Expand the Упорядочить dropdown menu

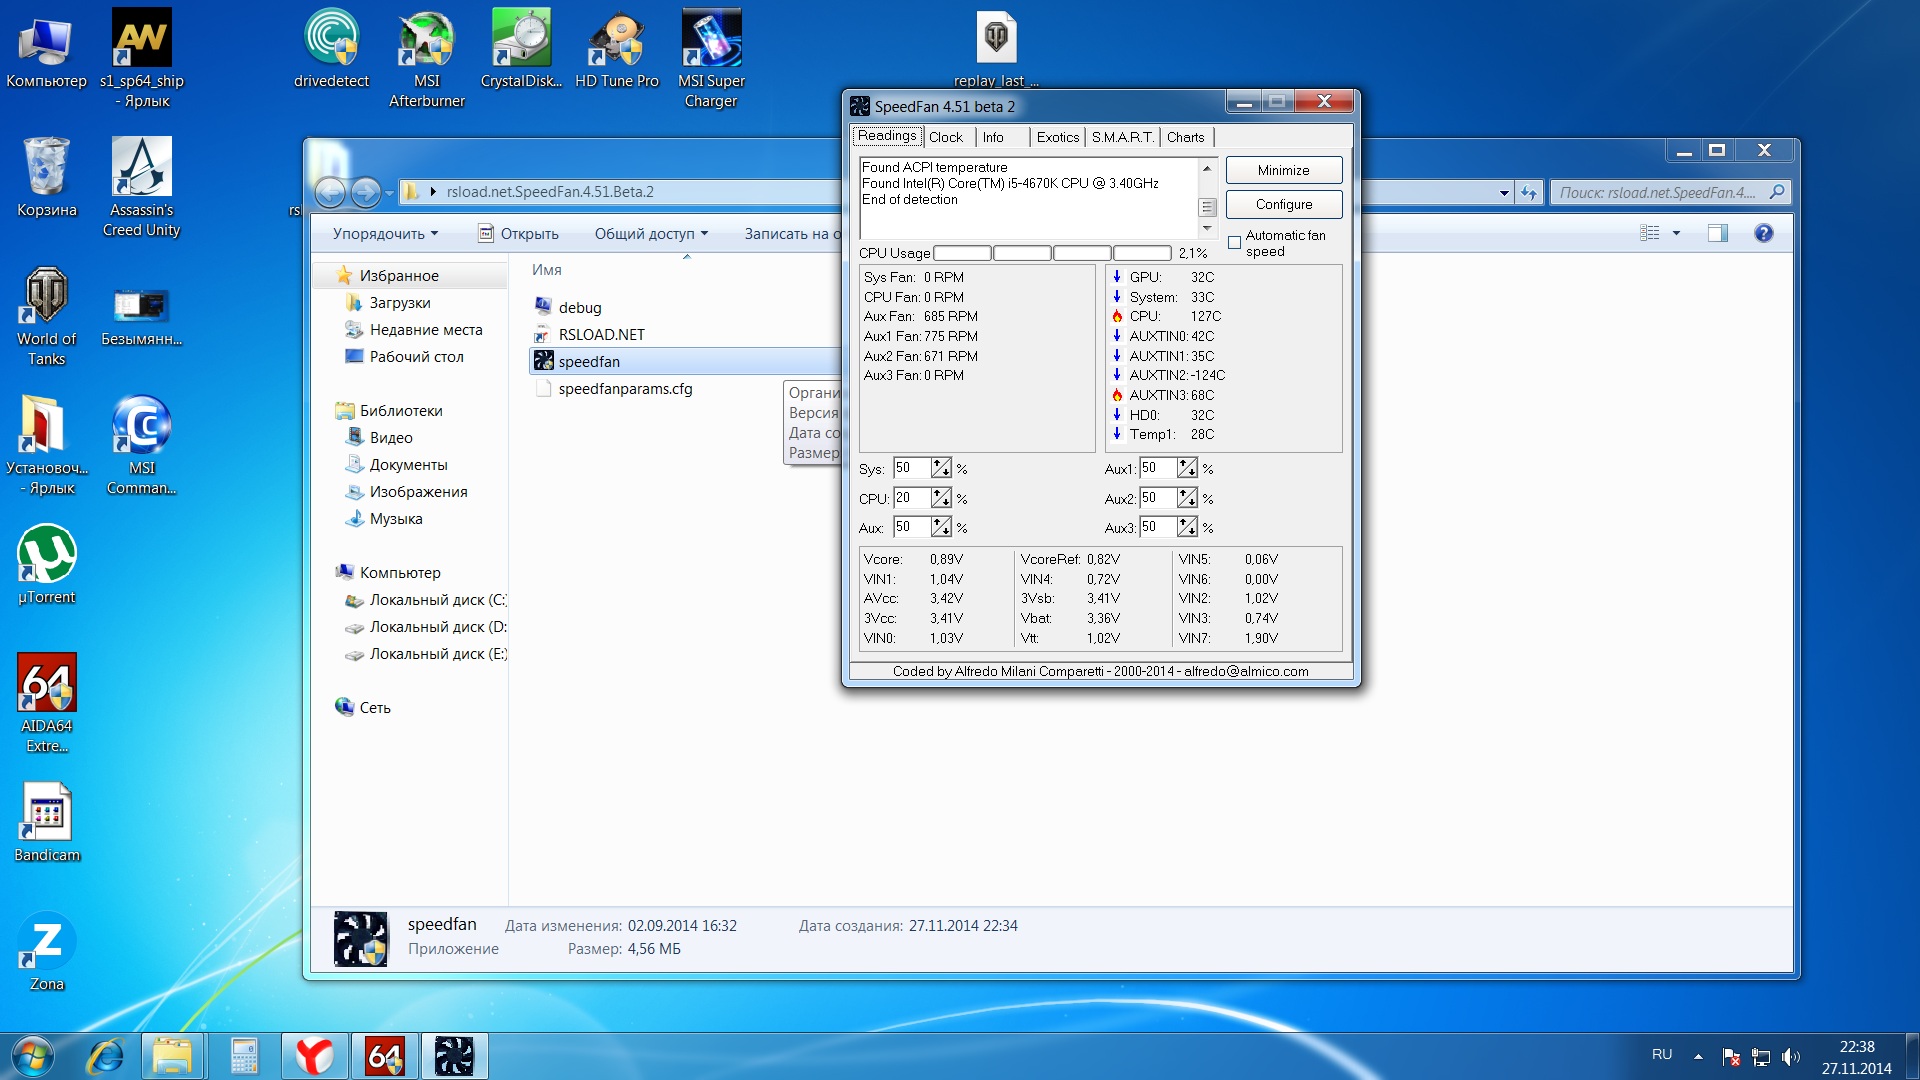click(x=385, y=233)
